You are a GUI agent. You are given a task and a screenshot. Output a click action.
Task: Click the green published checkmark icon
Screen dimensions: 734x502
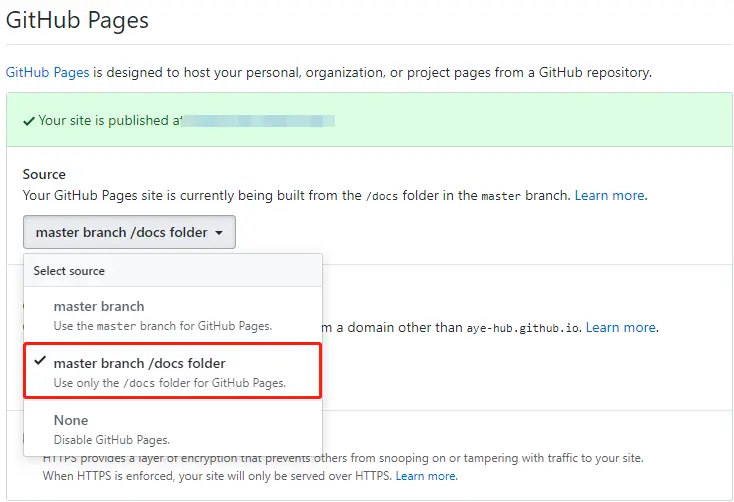click(x=29, y=120)
